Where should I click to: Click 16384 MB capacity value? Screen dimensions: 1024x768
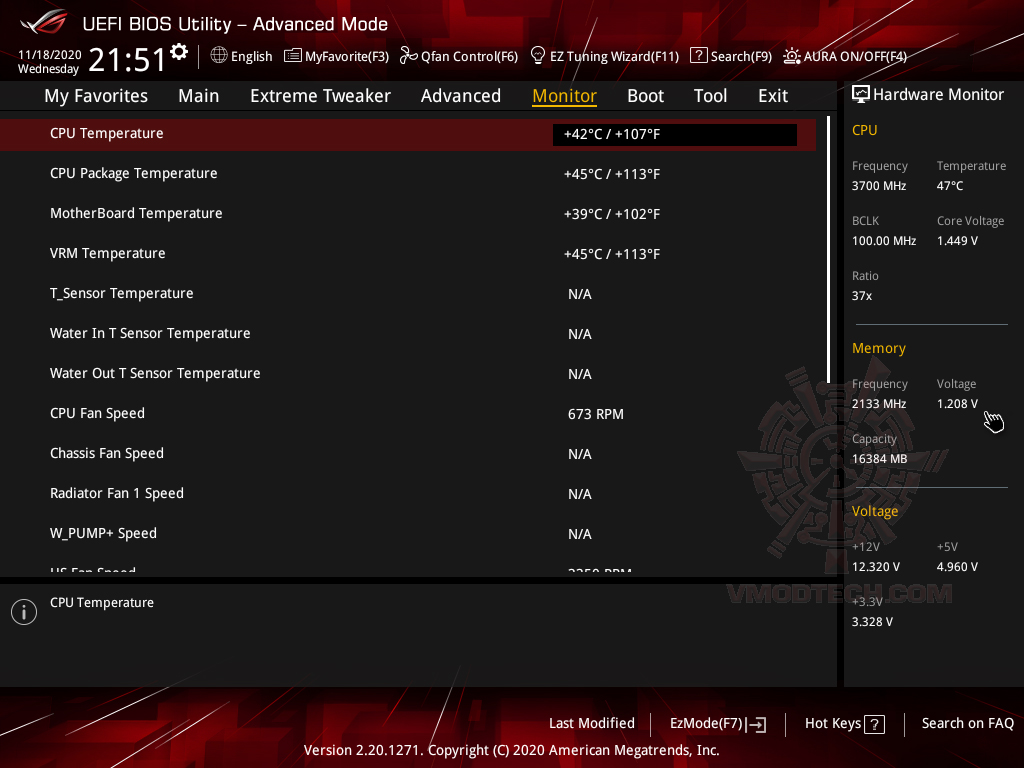pos(879,459)
